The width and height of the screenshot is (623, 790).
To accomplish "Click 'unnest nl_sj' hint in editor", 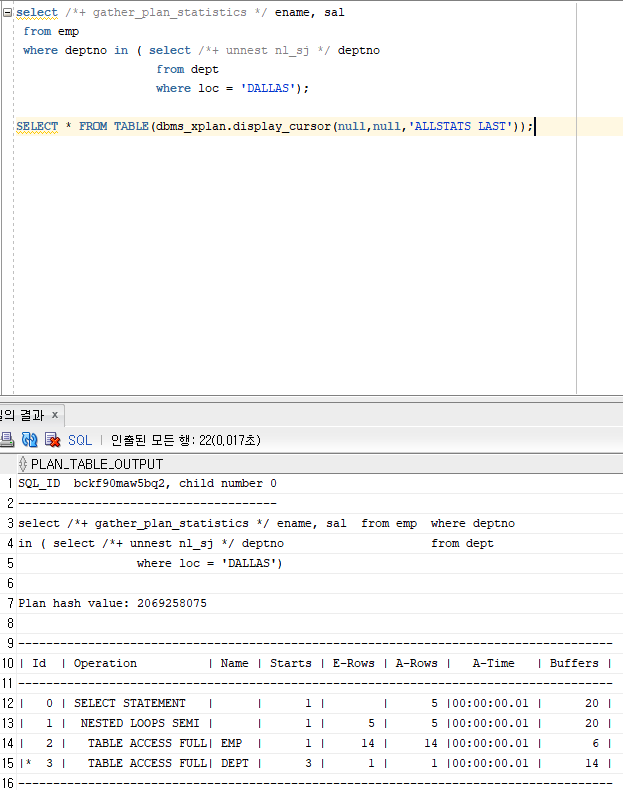I will [x=267, y=50].
